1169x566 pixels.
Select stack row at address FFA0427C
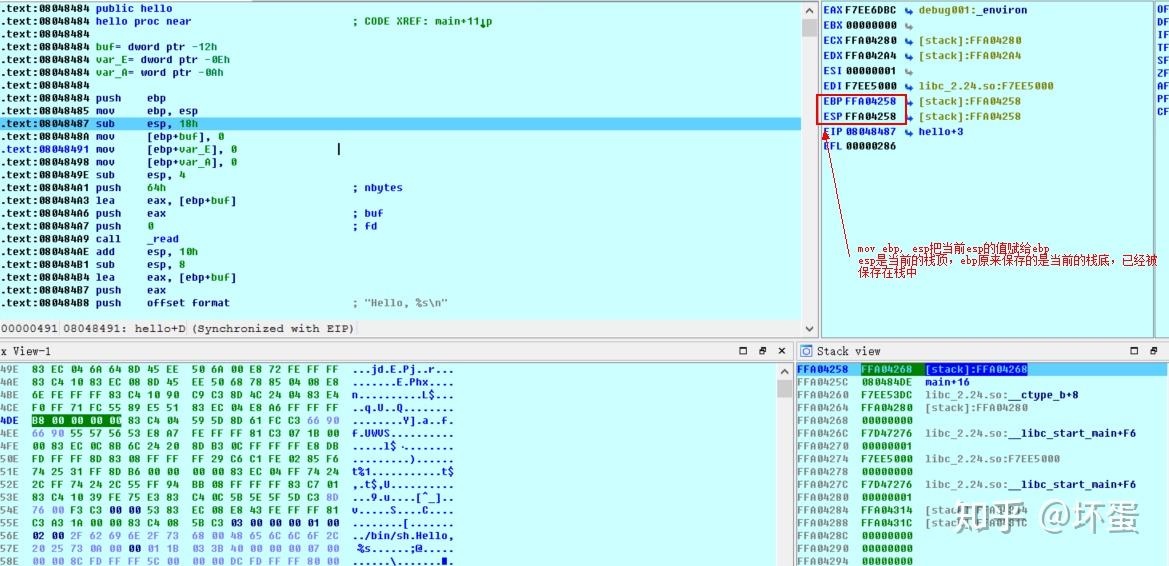pos(981,485)
